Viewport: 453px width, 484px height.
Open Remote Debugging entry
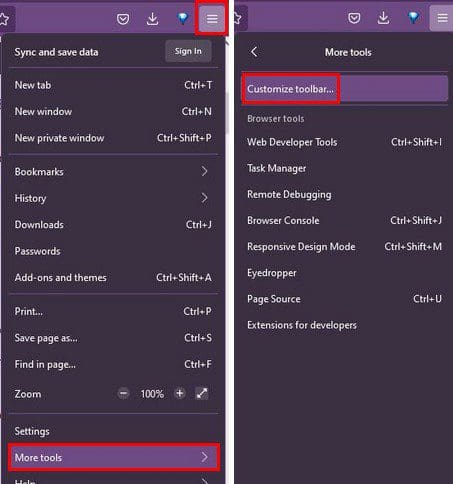point(345,194)
